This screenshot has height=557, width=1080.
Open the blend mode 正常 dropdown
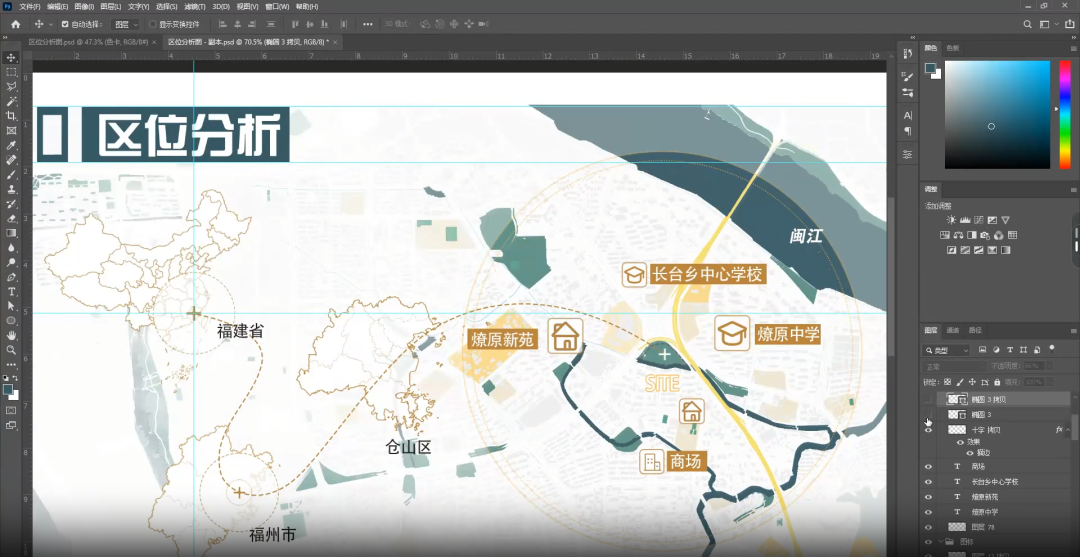pyautogui.click(x=955, y=366)
